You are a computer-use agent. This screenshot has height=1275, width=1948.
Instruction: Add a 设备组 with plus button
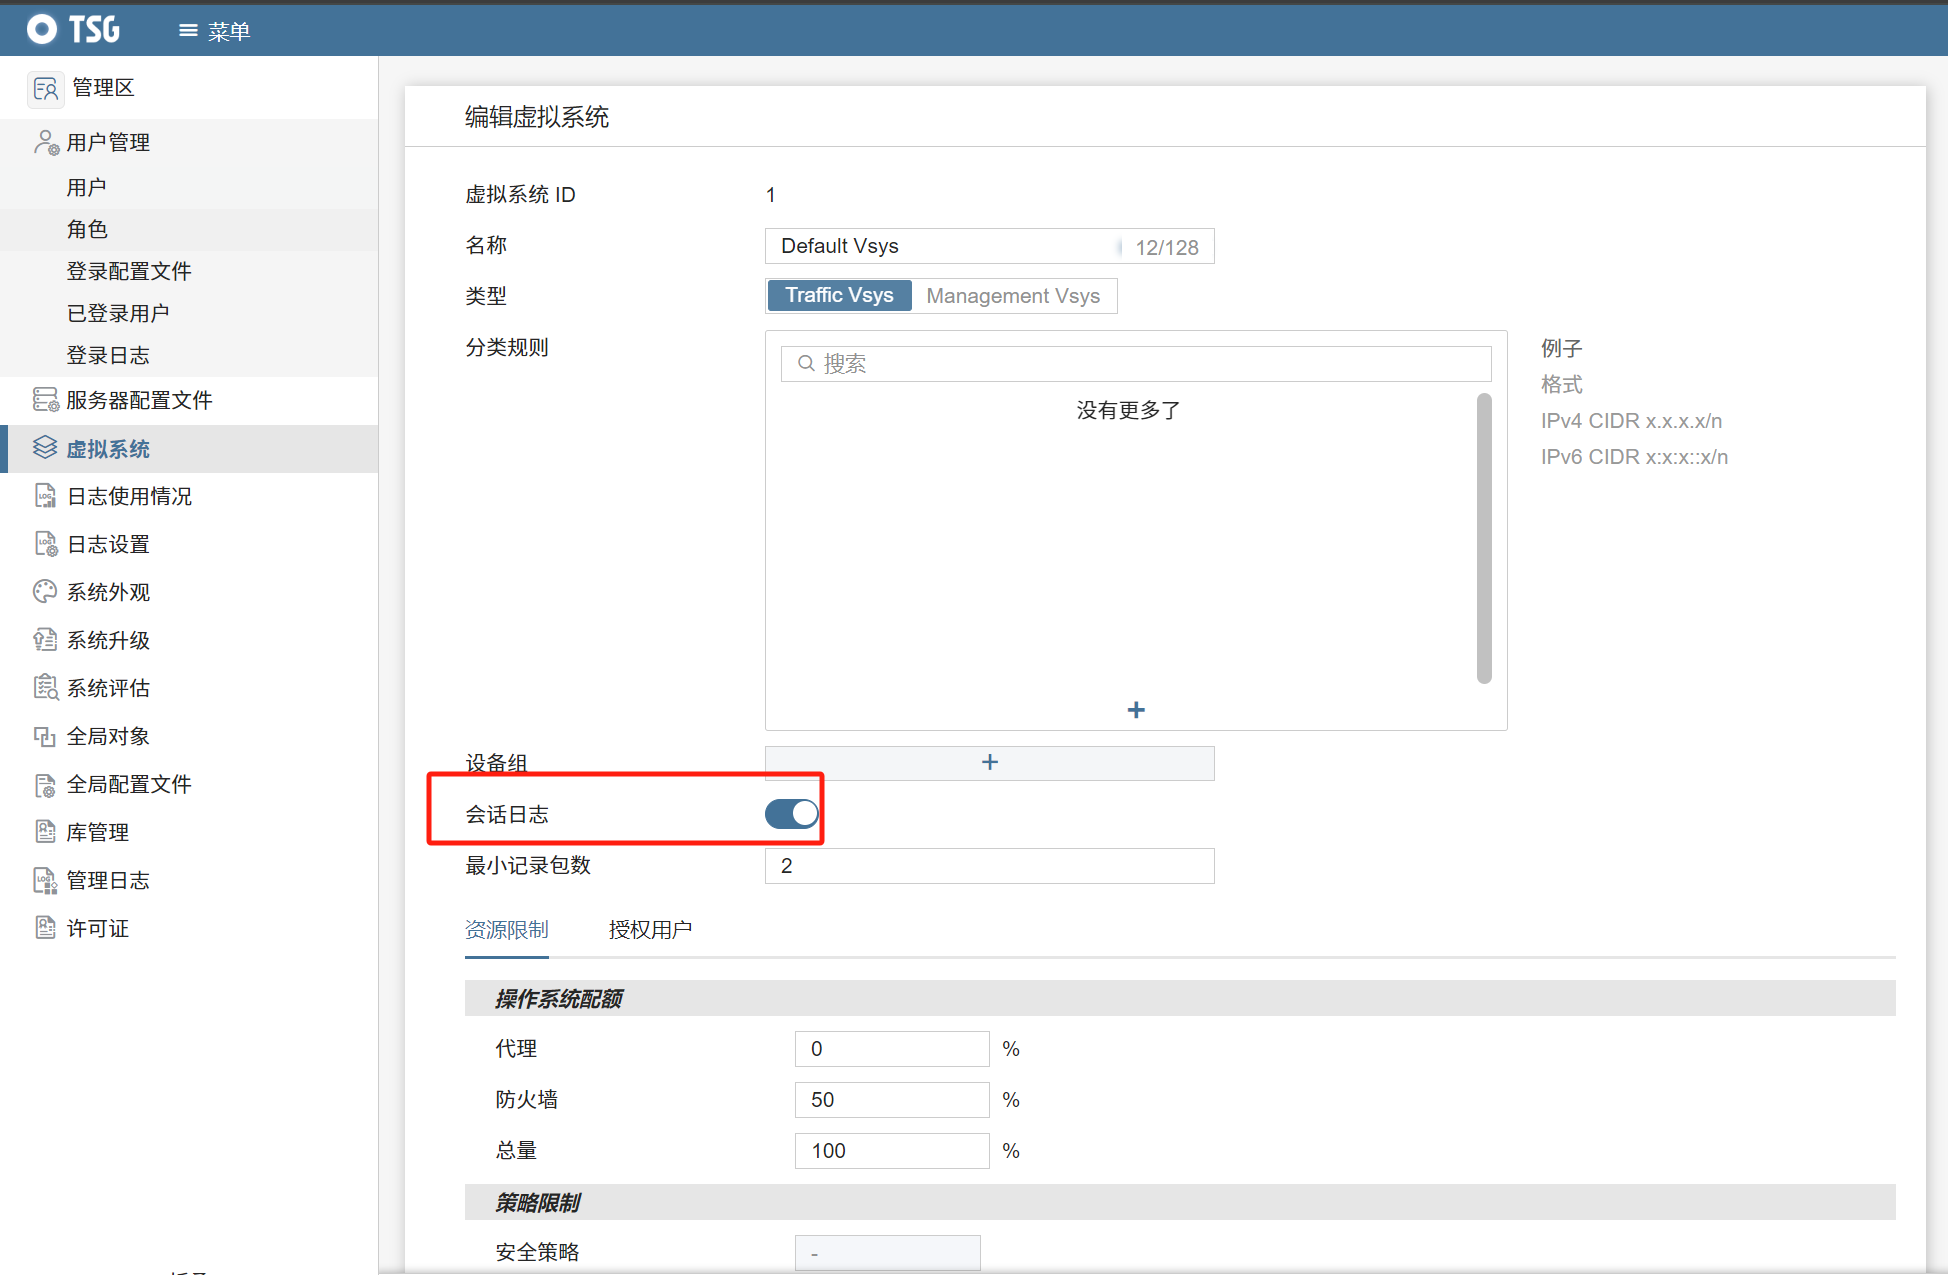(x=989, y=763)
